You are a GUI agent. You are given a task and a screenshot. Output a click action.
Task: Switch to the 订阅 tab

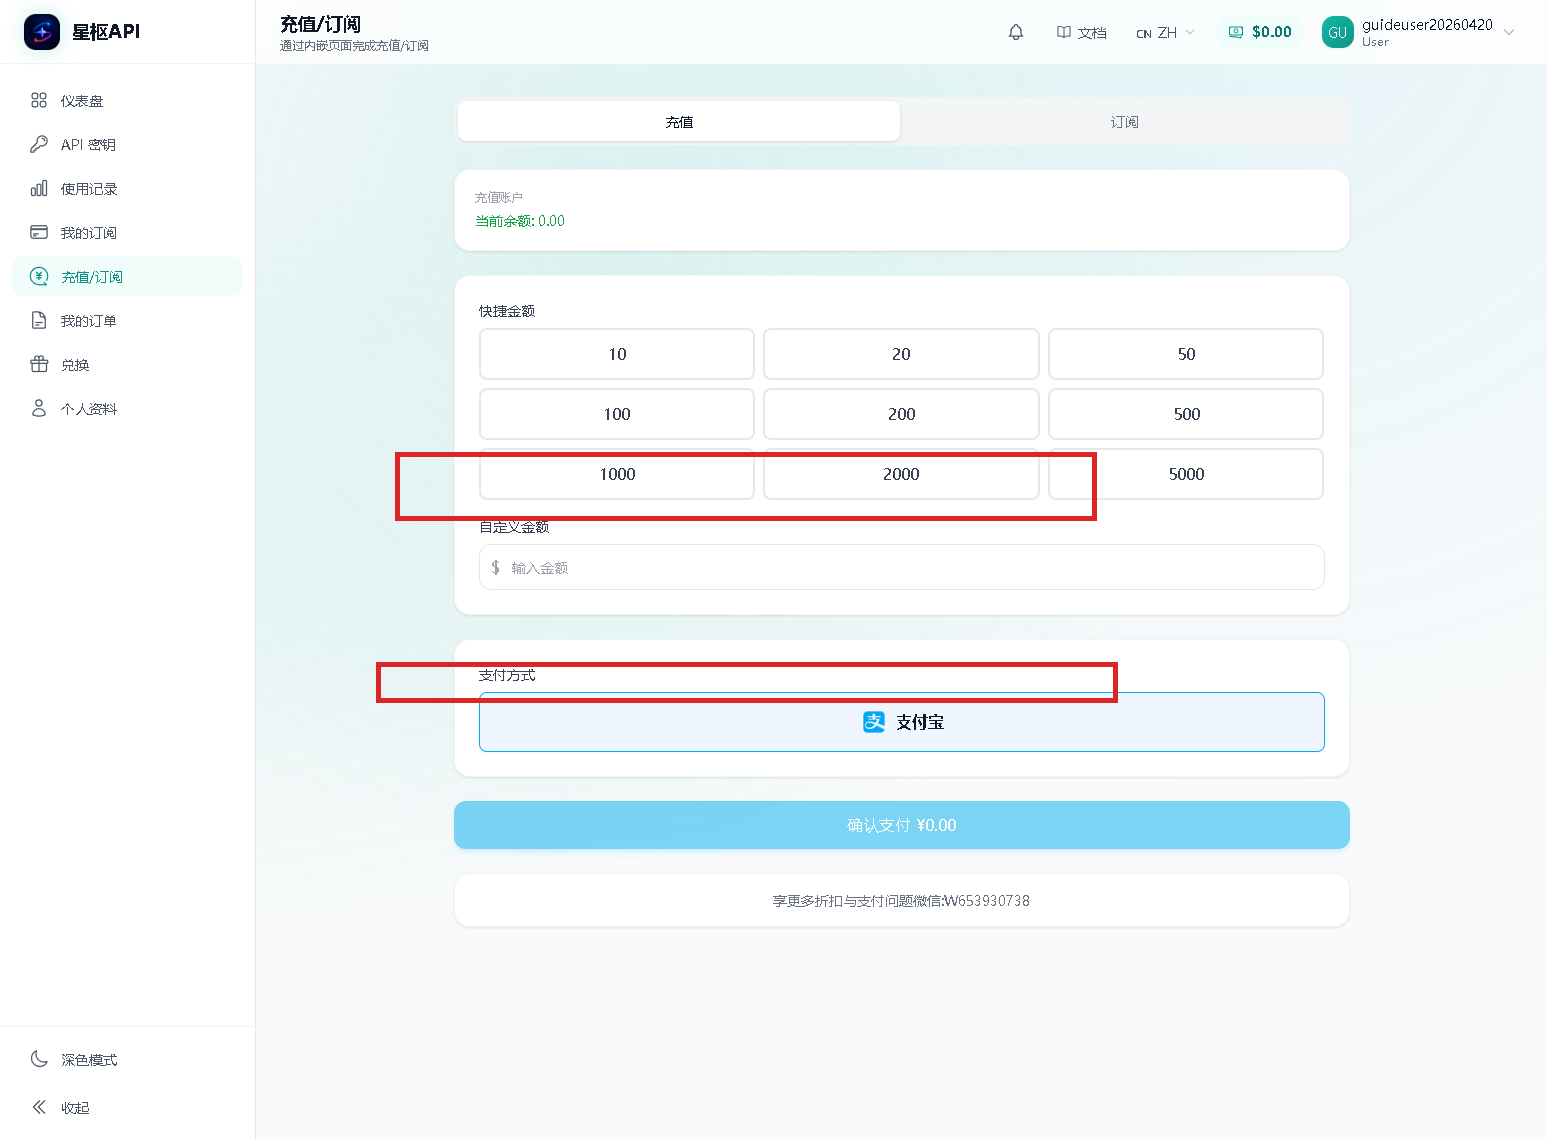[1124, 122]
